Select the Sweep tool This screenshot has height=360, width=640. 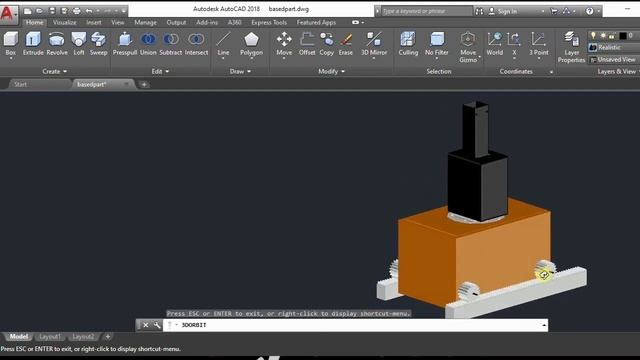tap(98, 44)
